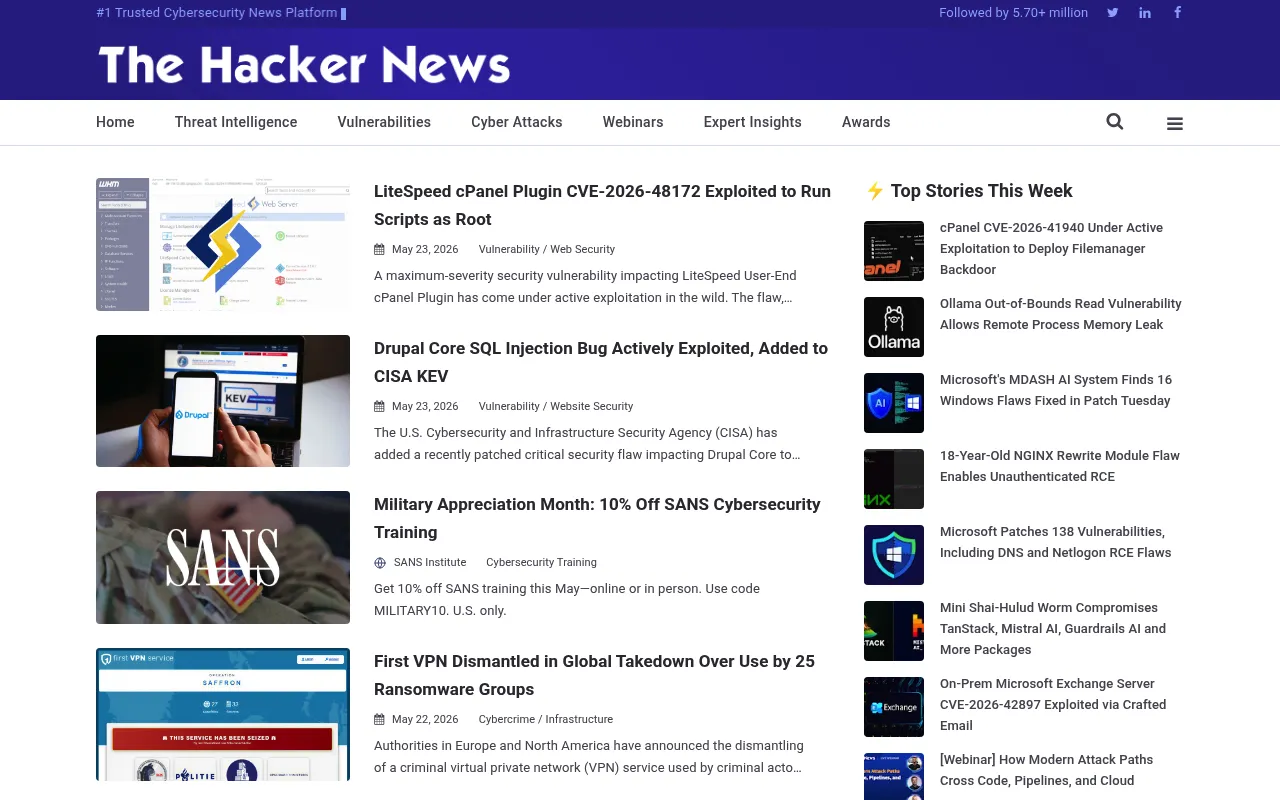Image resolution: width=1280 pixels, height=800 pixels.
Task: Open the Facebook profile icon
Action: coord(1178,13)
